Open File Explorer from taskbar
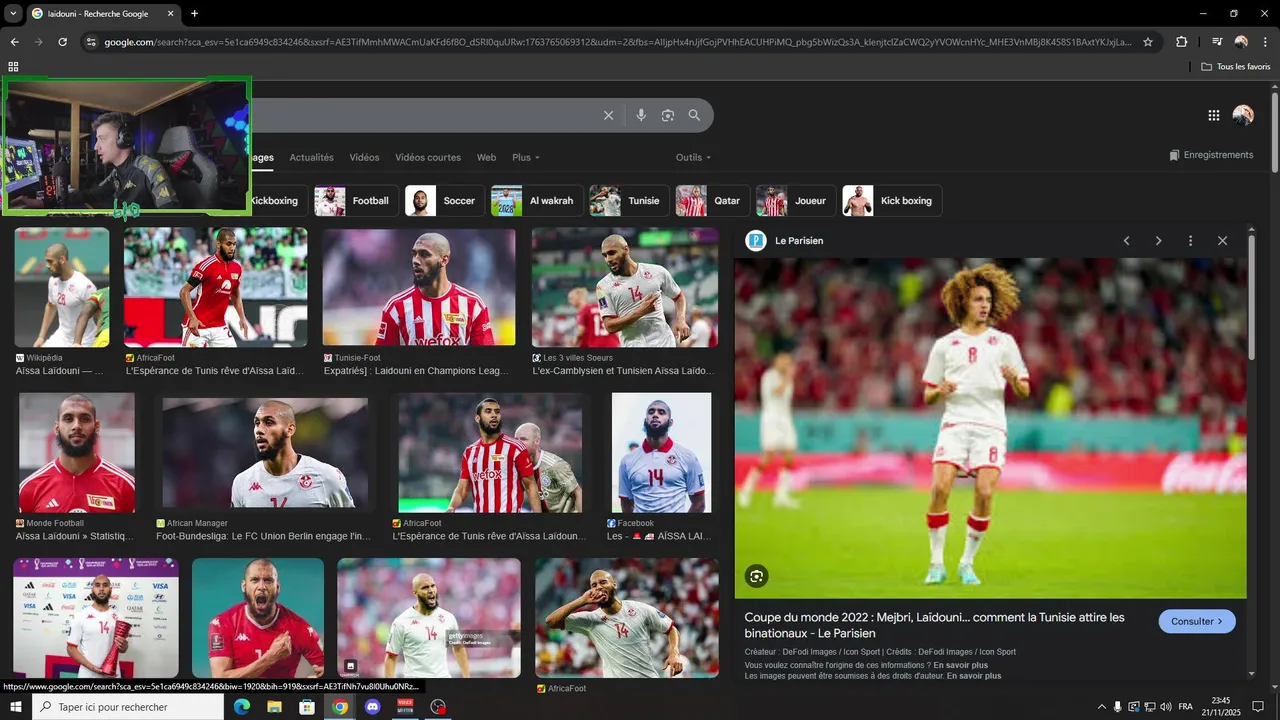This screenshot has width=1280, height=720. pyautogui.click(x=274, y=707)
